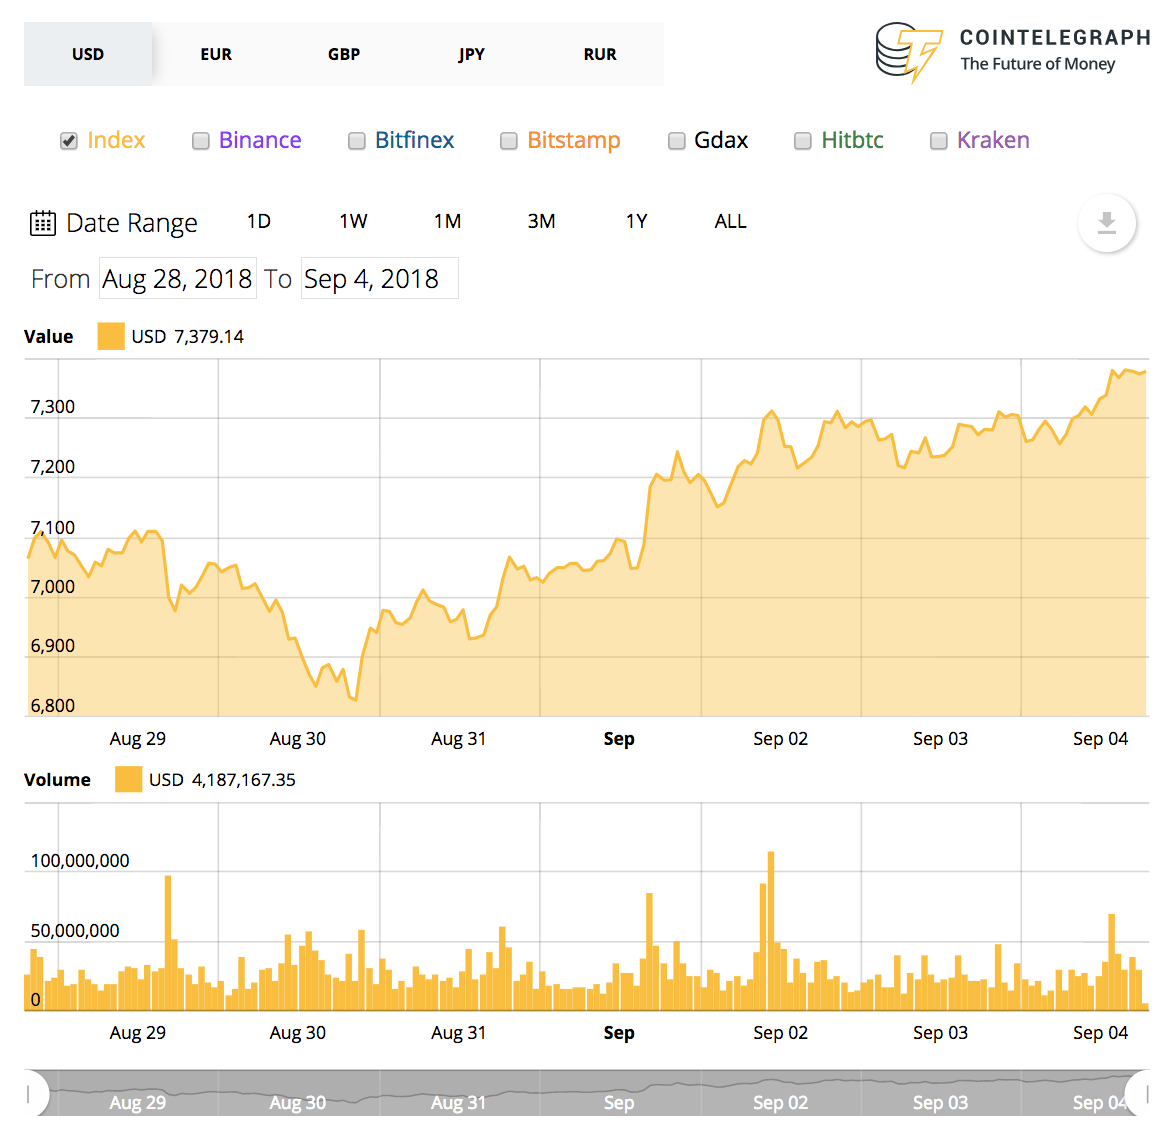Image resolution: width=1172 pixels, height=1140 pixels.
Task: Toggle the Hitbtc checkbox on
Action: [x=803, y=141]
